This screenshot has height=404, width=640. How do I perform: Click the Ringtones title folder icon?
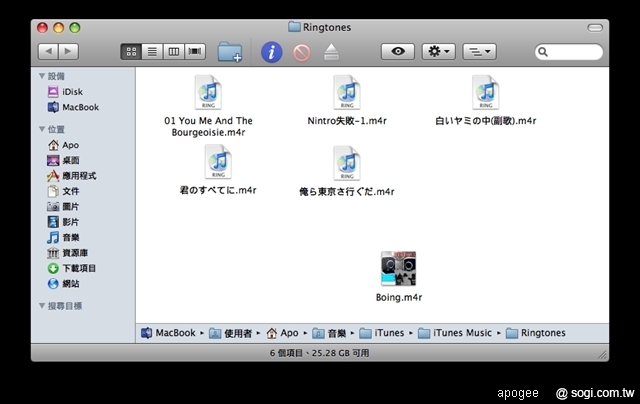tap(294, 27)
